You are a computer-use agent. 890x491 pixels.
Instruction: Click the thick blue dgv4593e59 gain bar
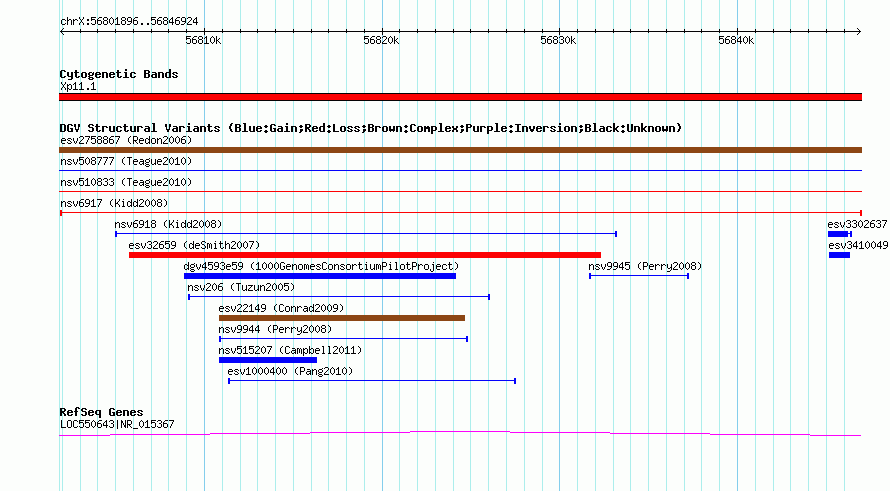click(x=320, y=276)
